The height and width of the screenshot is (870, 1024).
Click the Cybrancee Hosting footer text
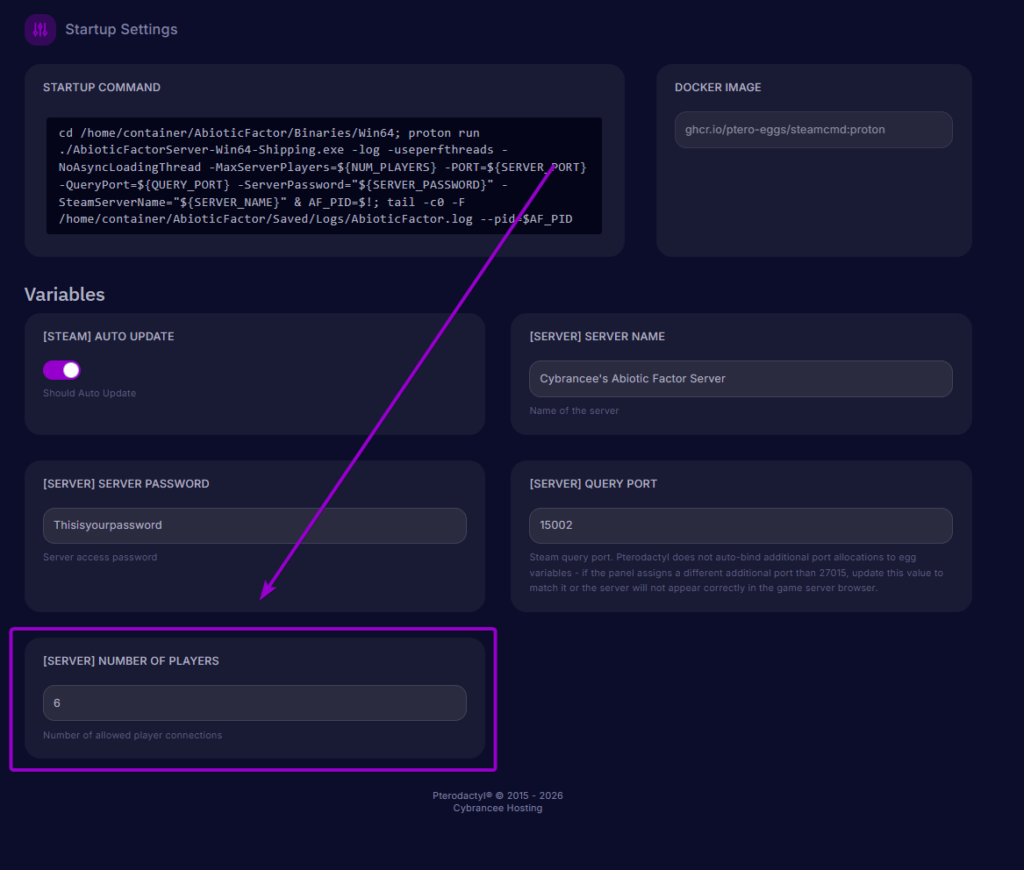click(498, 808)
